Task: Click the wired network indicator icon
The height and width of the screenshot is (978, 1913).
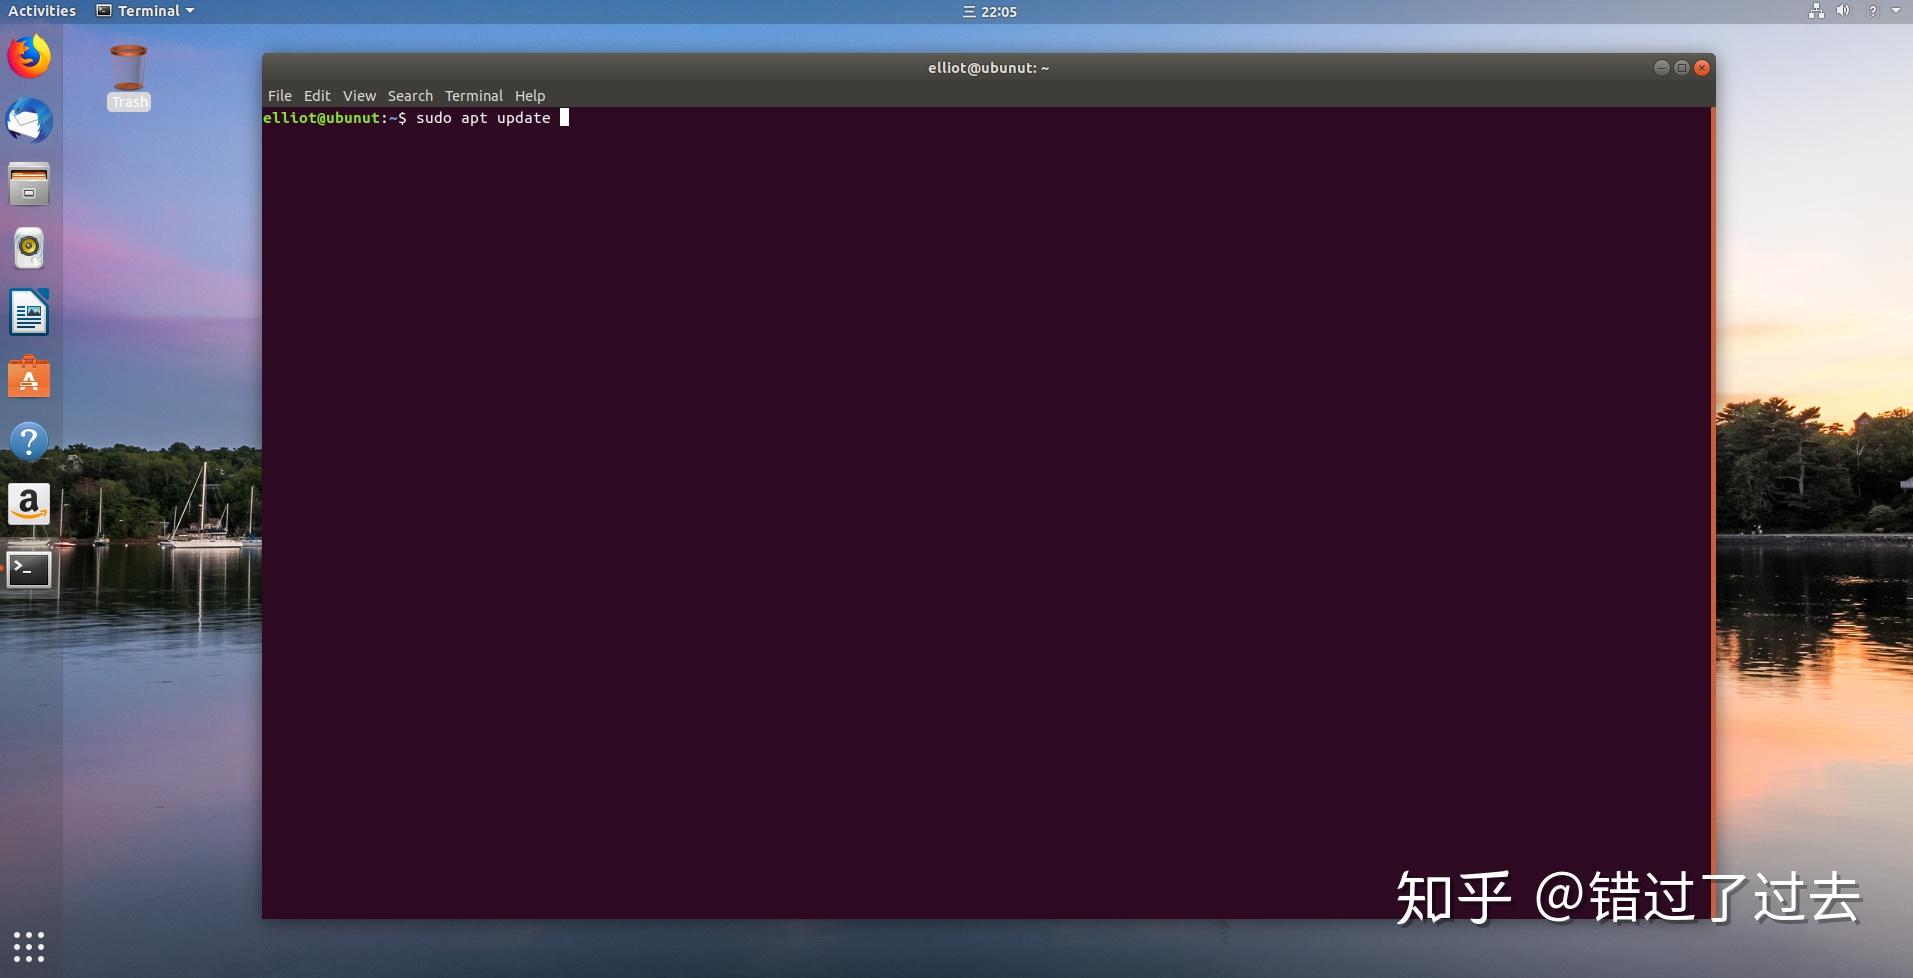Action: 1817,11
